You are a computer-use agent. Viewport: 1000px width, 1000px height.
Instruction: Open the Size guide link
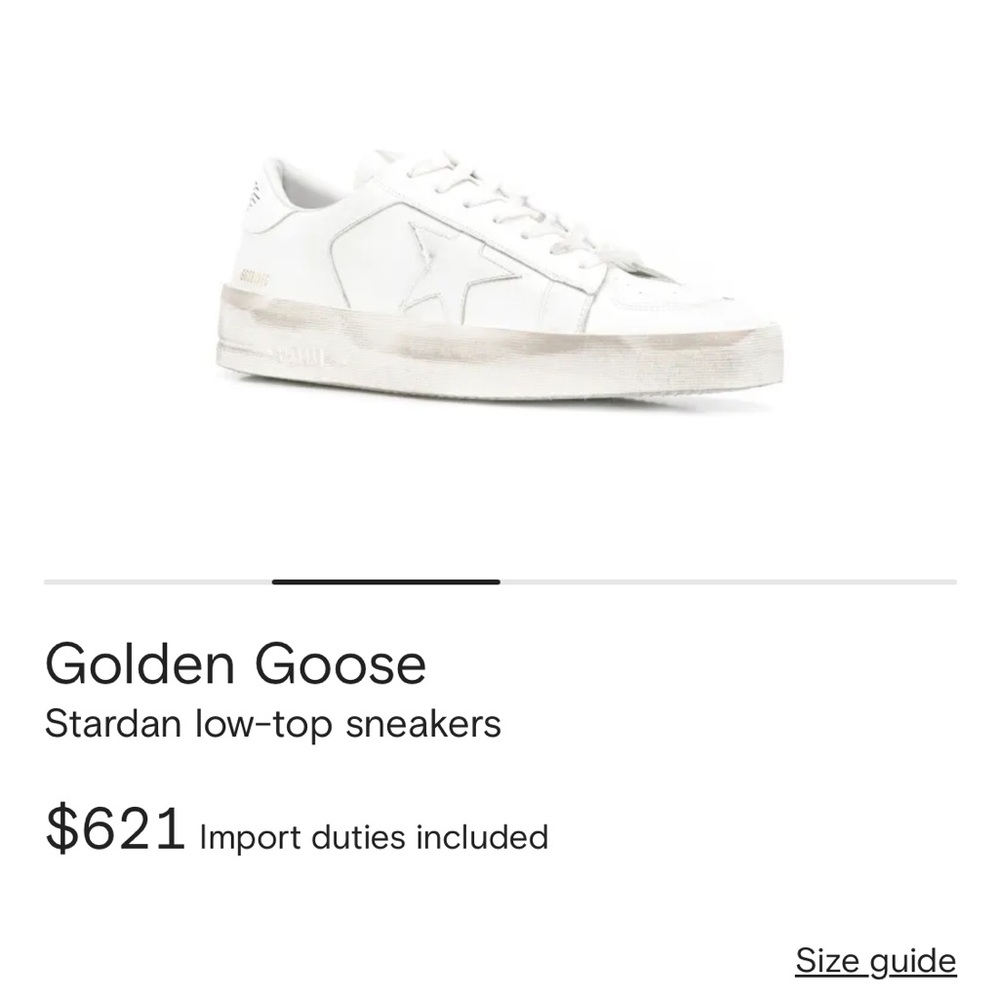click(x=875, y=961)
